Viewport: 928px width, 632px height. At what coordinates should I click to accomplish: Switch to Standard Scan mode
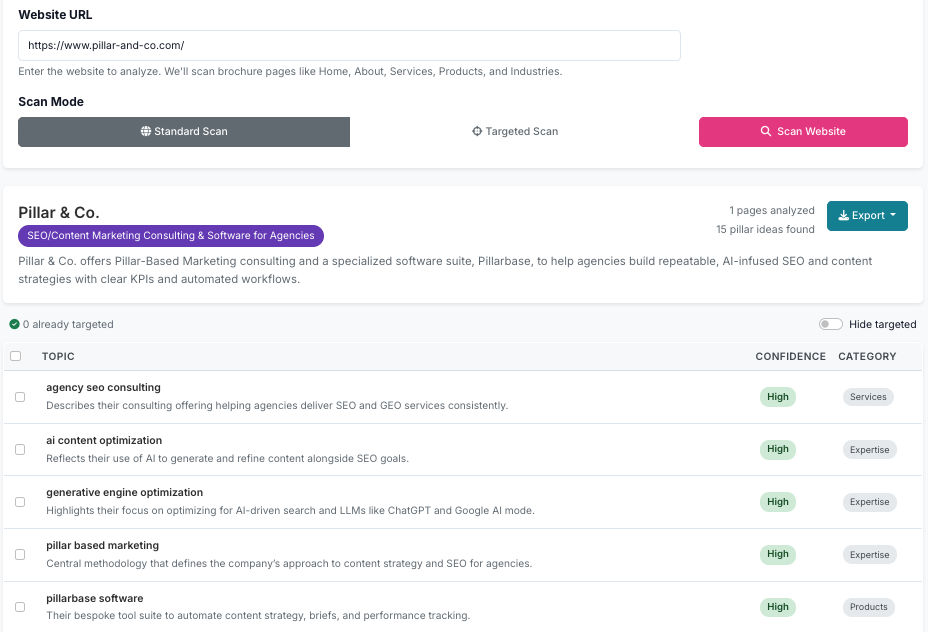[184, 131]
